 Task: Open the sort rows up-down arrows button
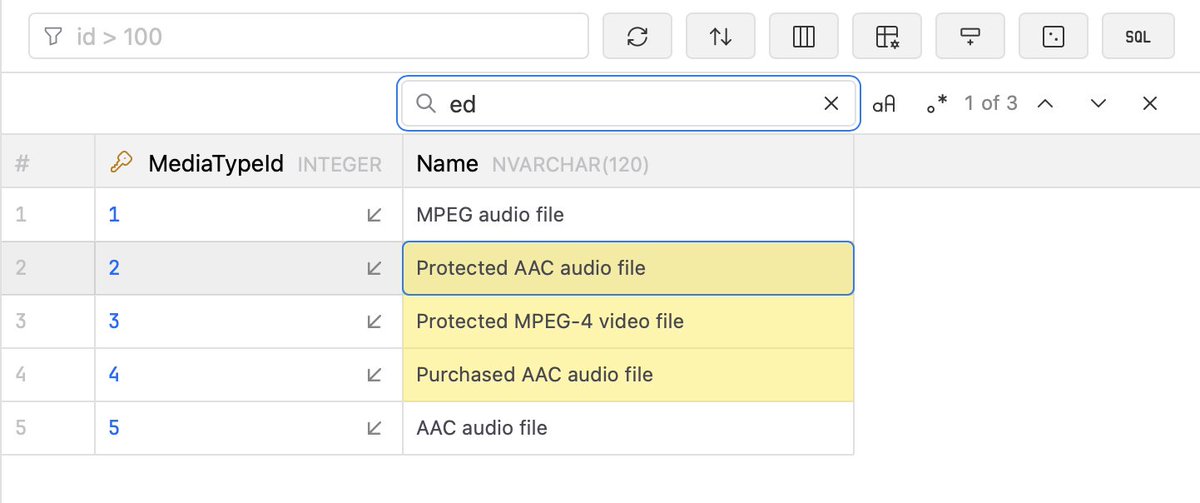[x=720, y=37]
